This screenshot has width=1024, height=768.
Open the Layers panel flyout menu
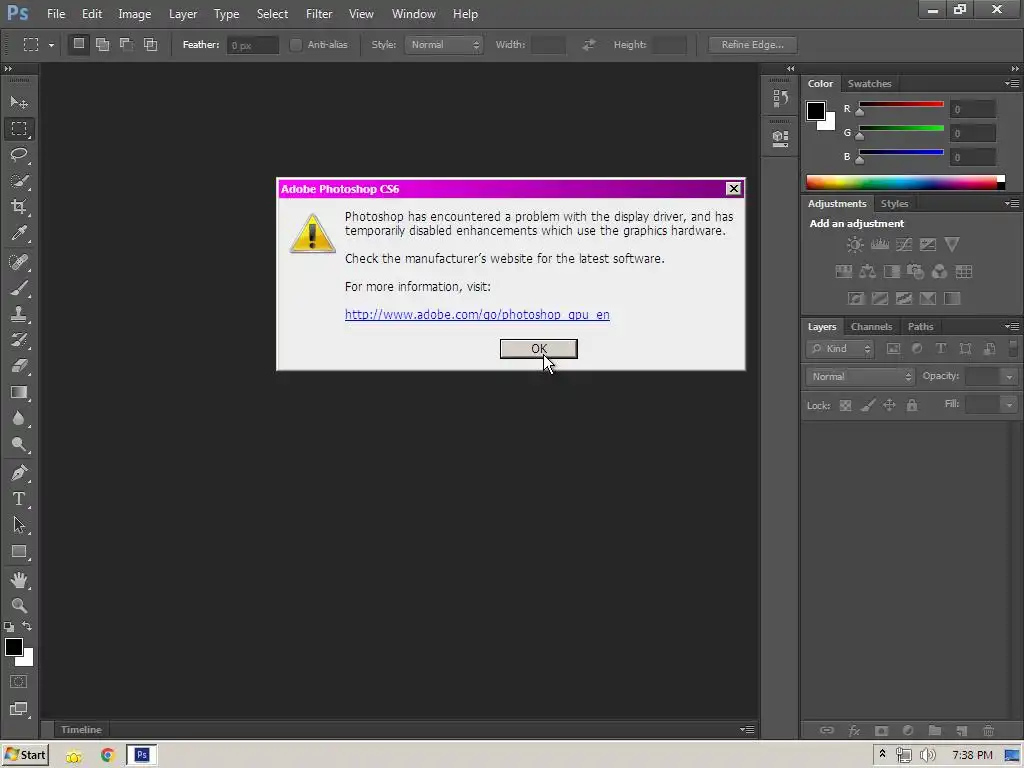1012,327
